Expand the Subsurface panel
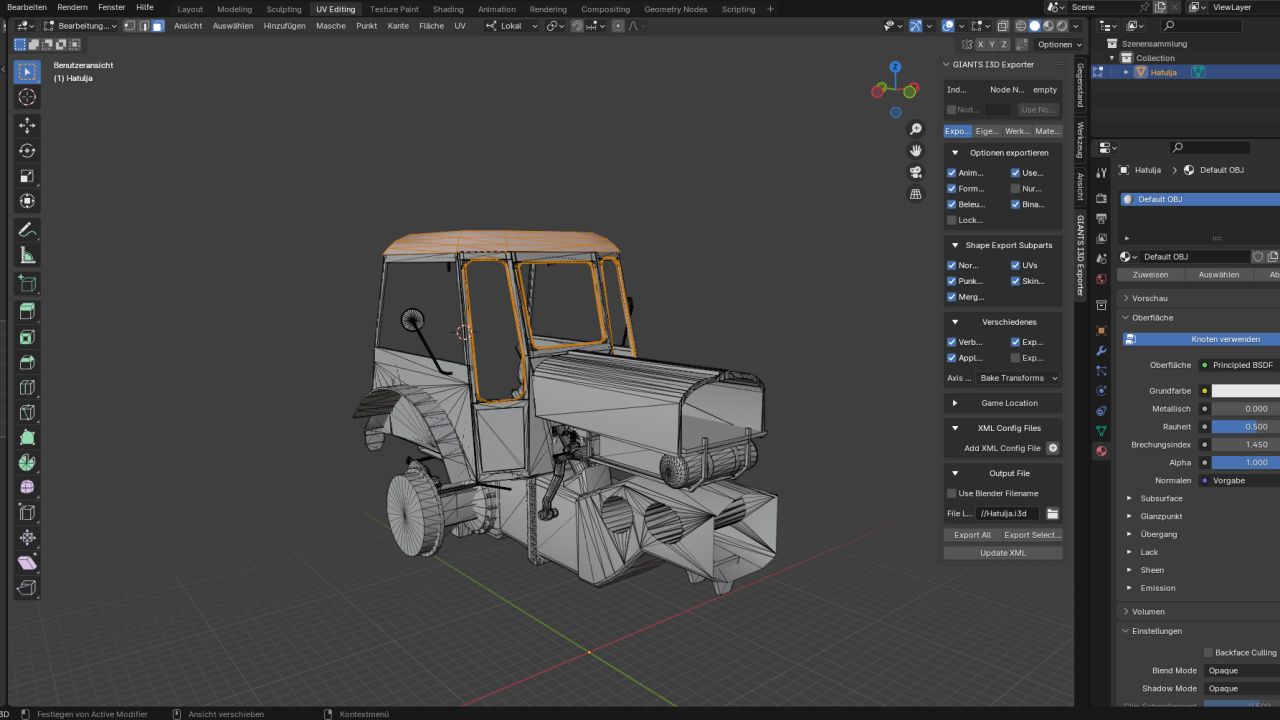The height and width of the screenshot is (720, 1280). (1130, 498)
